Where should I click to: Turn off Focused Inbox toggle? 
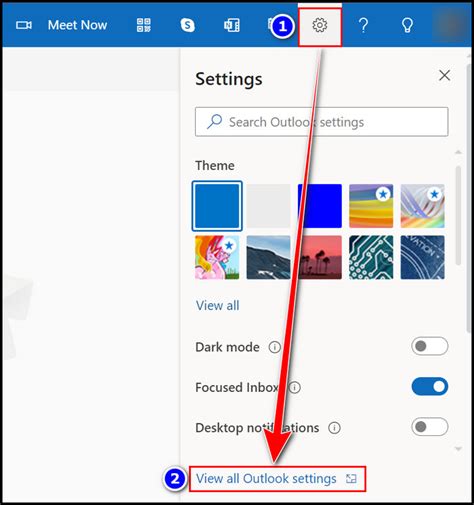click(x=430, y=387)
